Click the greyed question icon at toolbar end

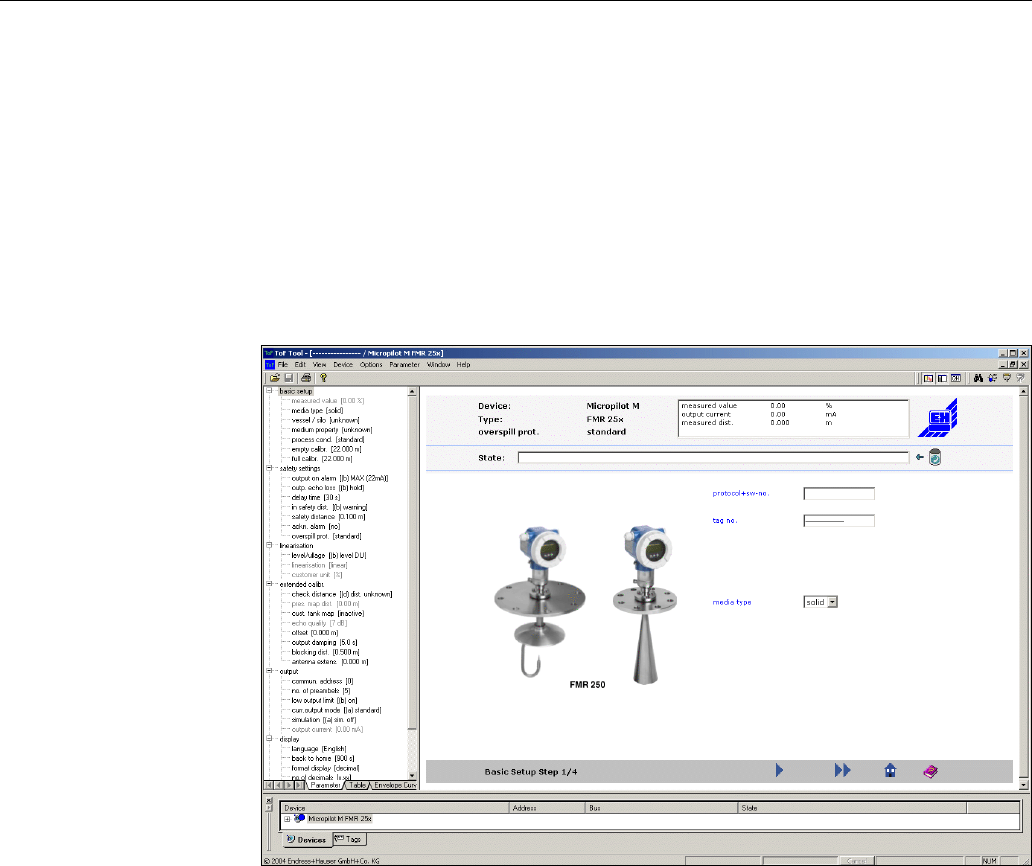click(1020, 378)
